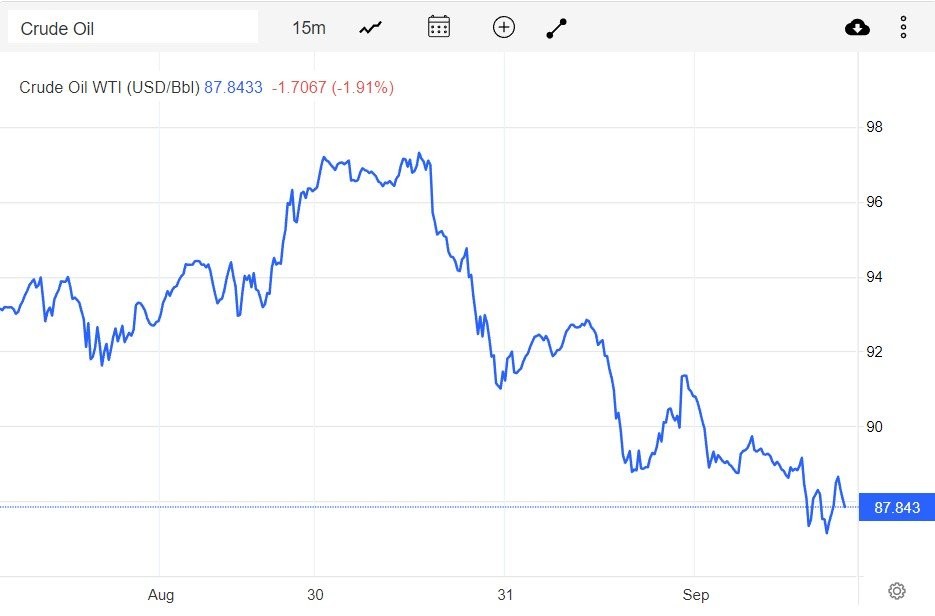This screenshot has height=616, width=935.
Task: Open chart settings gear icon
Action: pos(897,591)
